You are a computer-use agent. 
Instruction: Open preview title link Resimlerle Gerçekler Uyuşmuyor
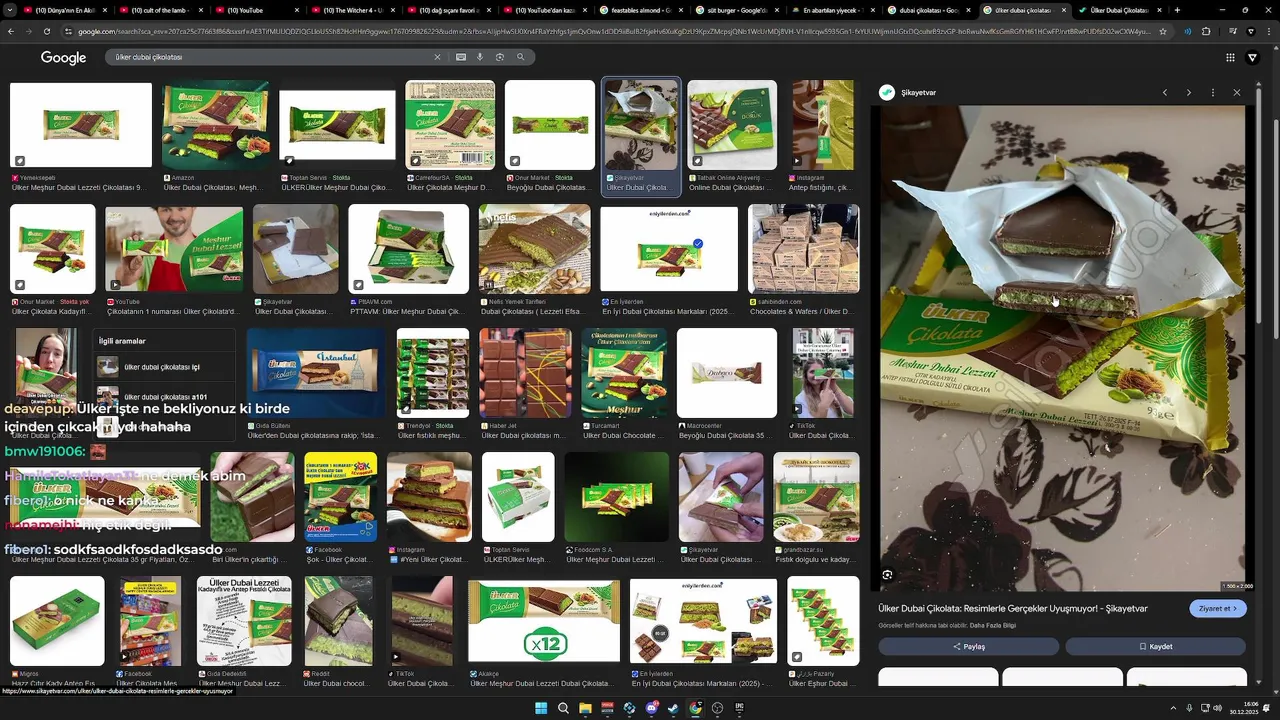1012,608
